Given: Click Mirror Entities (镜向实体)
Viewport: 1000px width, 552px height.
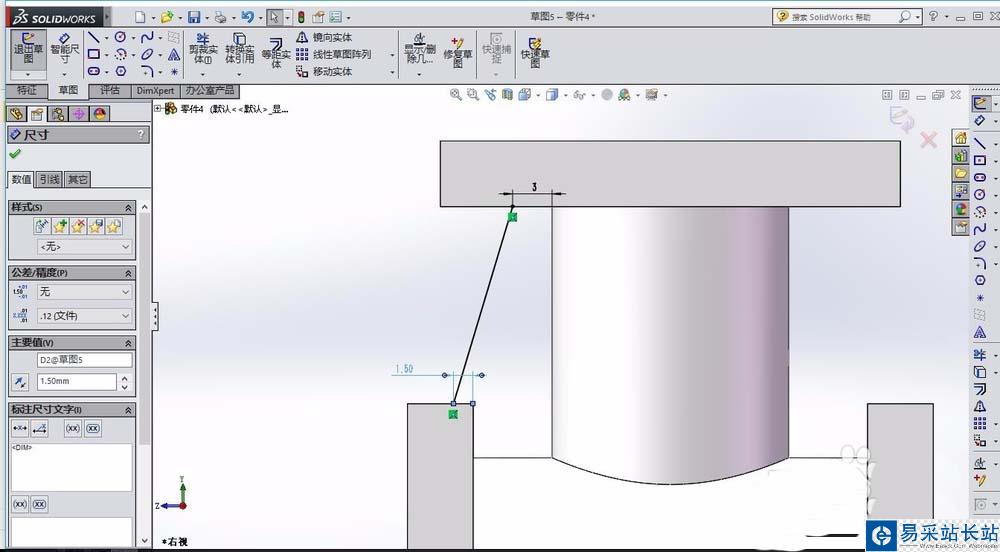Looking at the screenshot, I should pos(324,38).
